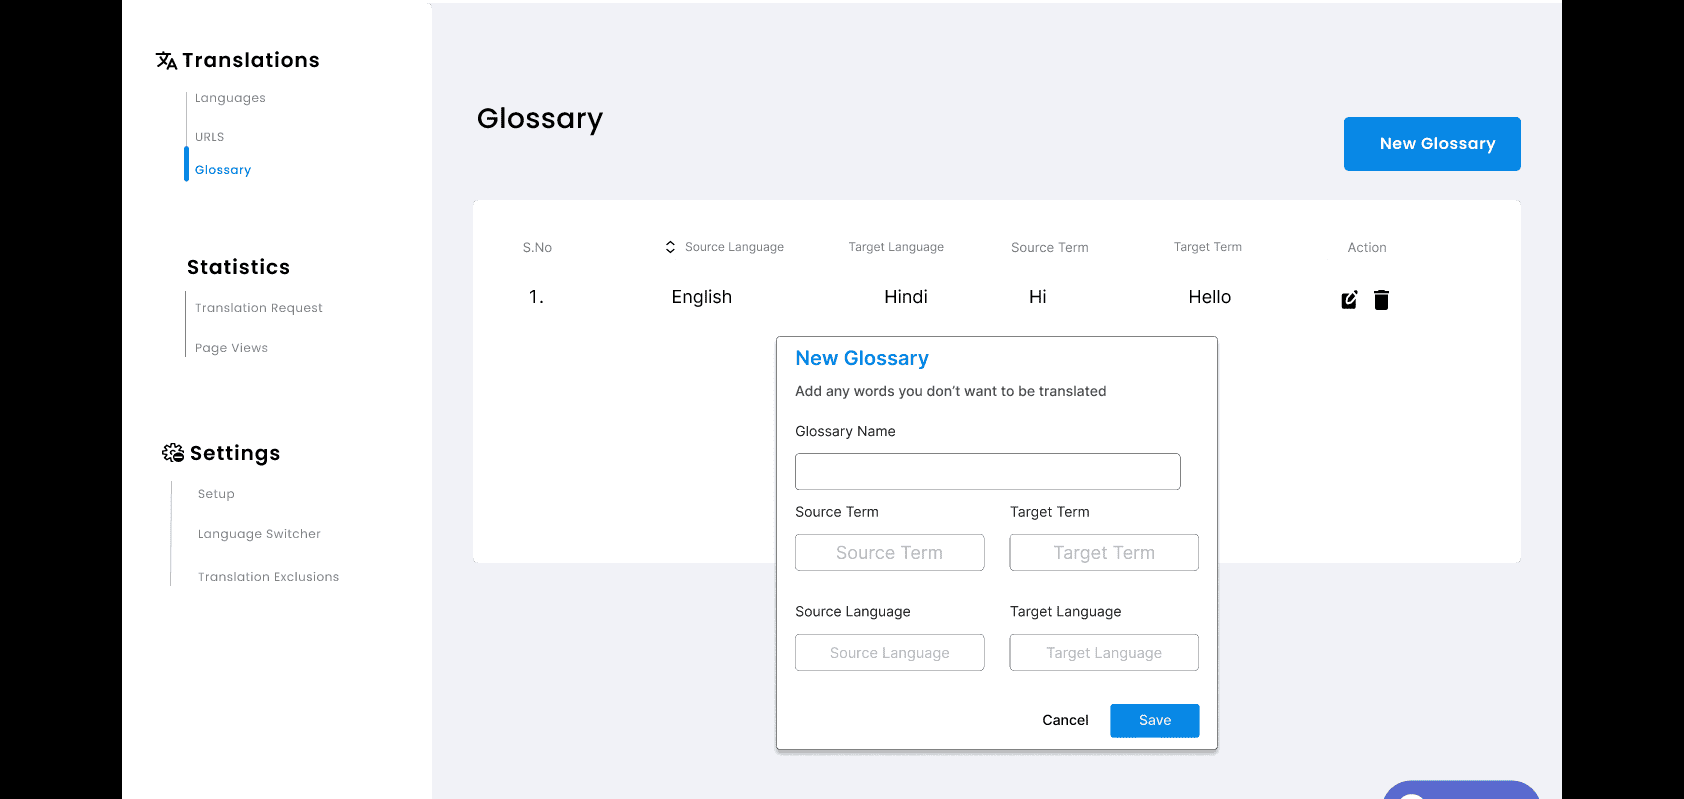This screenshot has width=1684, height=799.
Task: Click the Settings gear icon
Action: coord(173,453)
